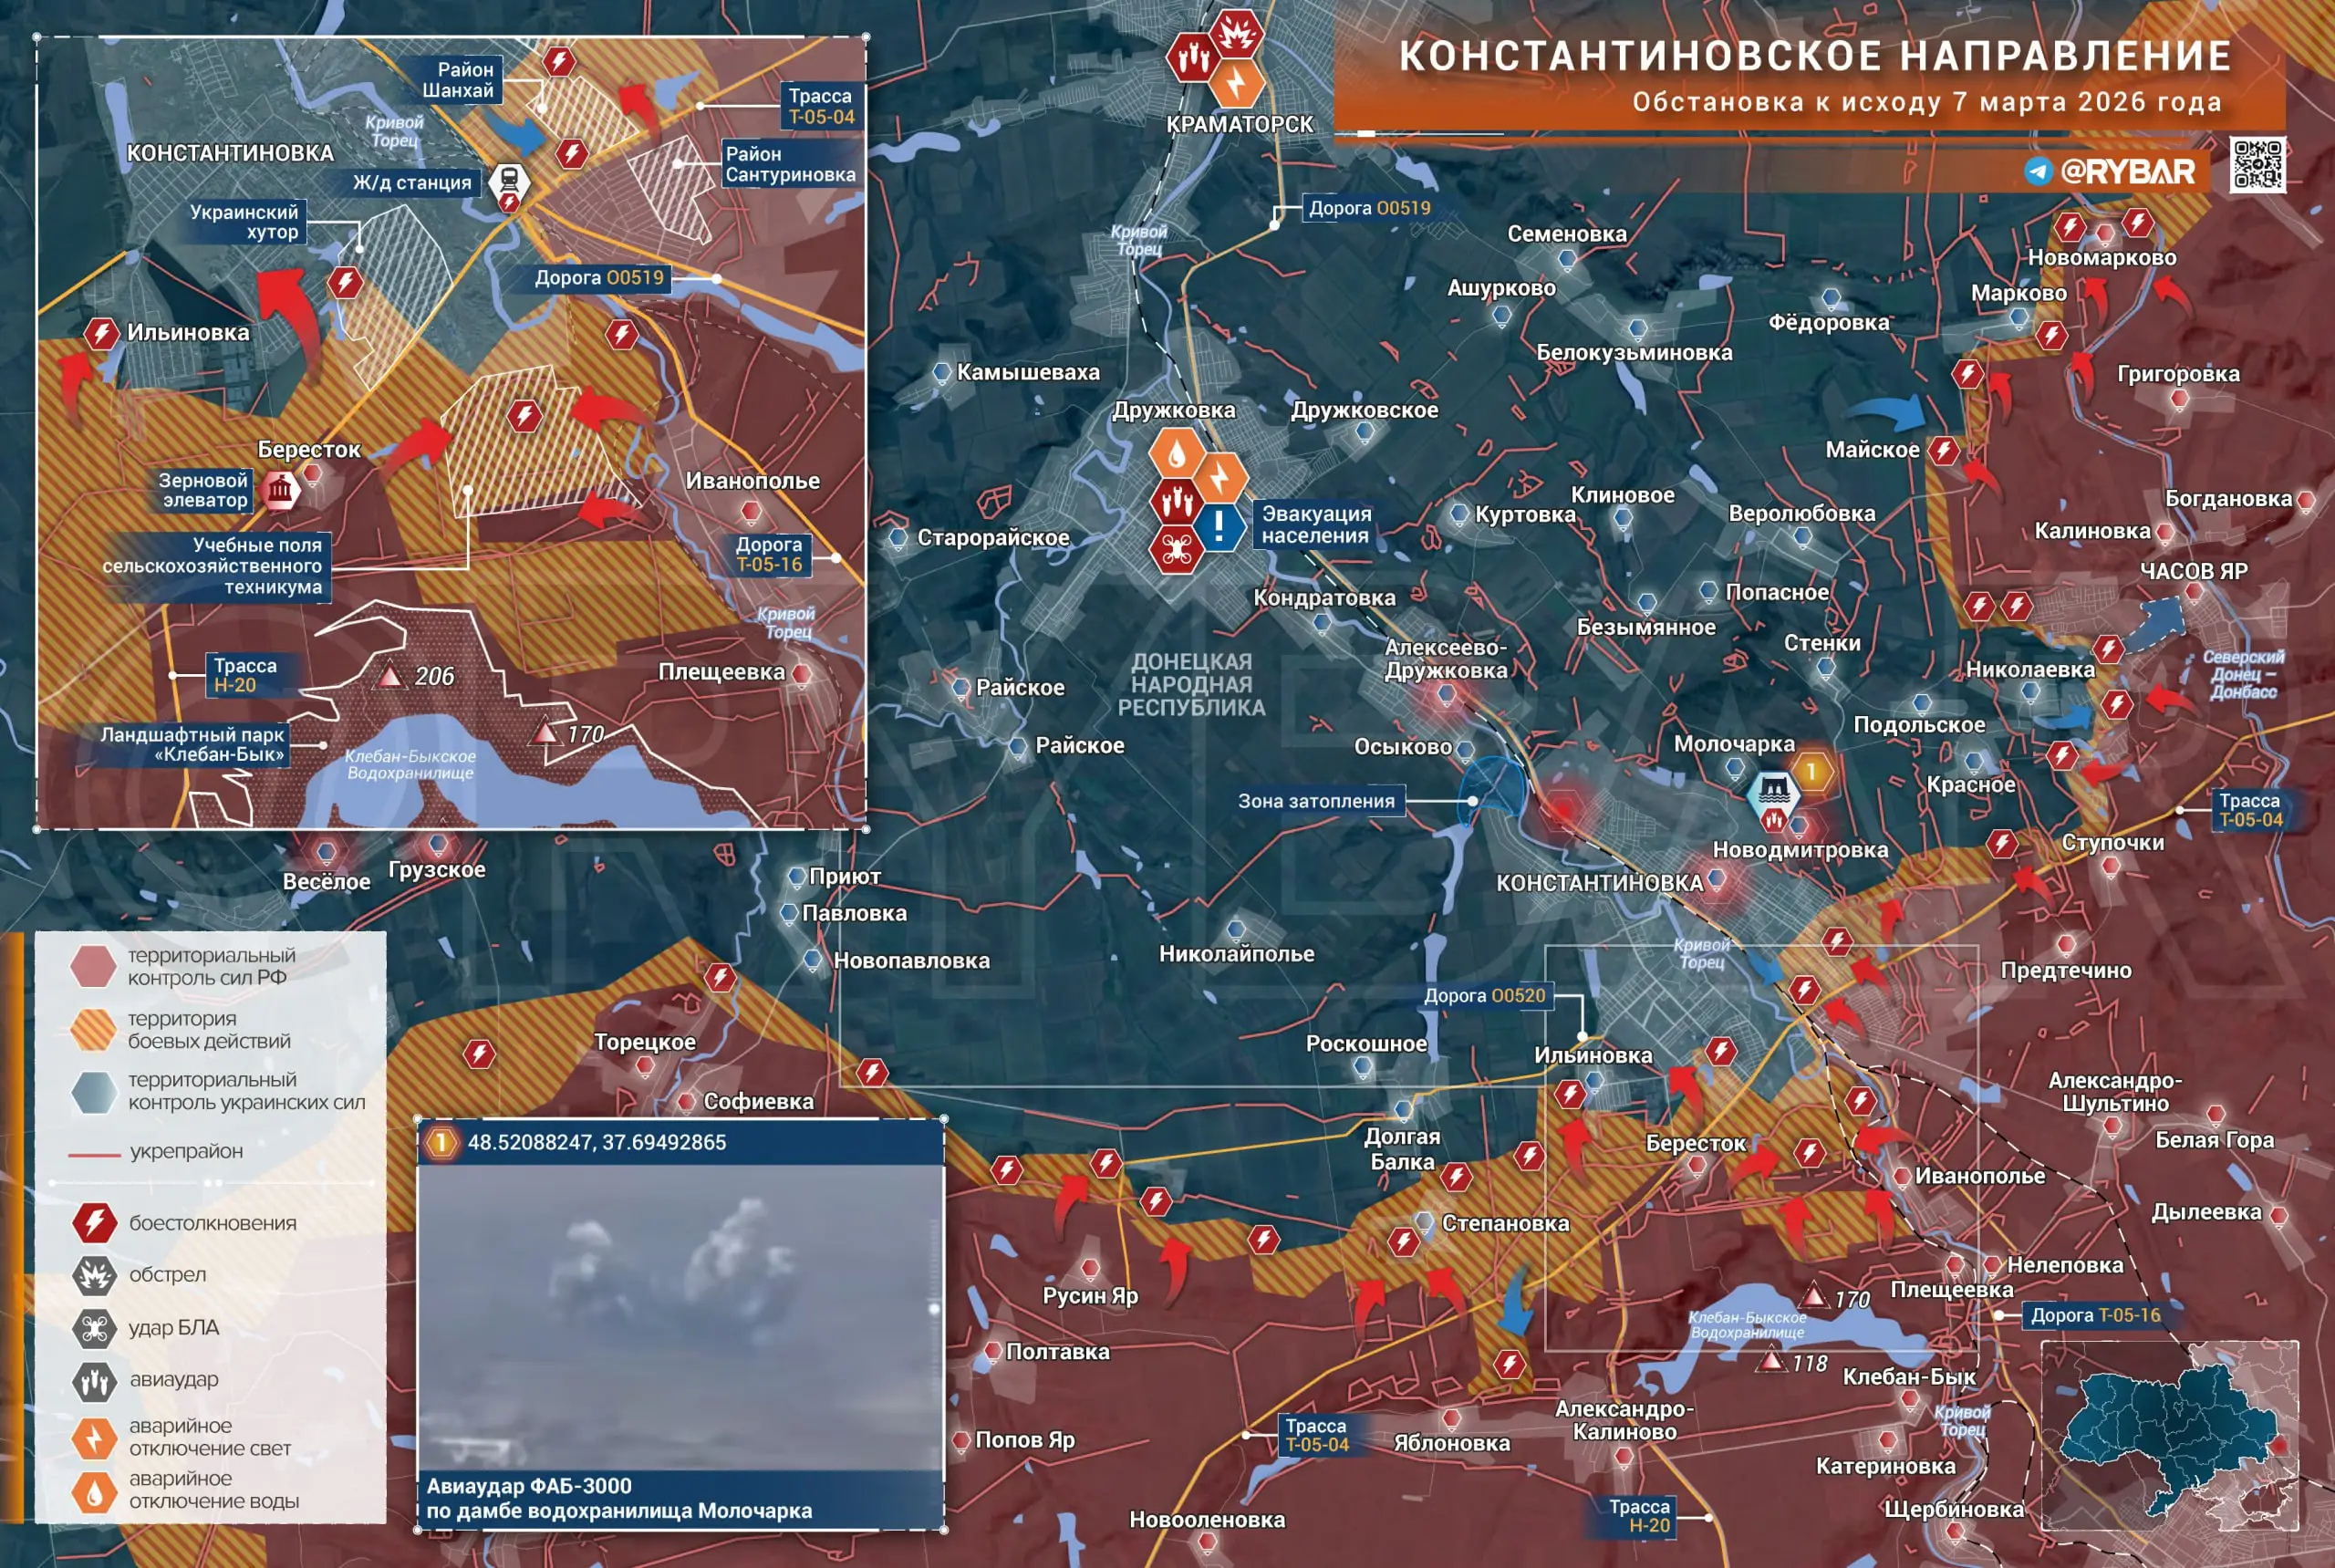Image resolution: width=2335 pixels, height=1568 pixels.
Task: Click the railway station train icon
Action: pos(509,181)
